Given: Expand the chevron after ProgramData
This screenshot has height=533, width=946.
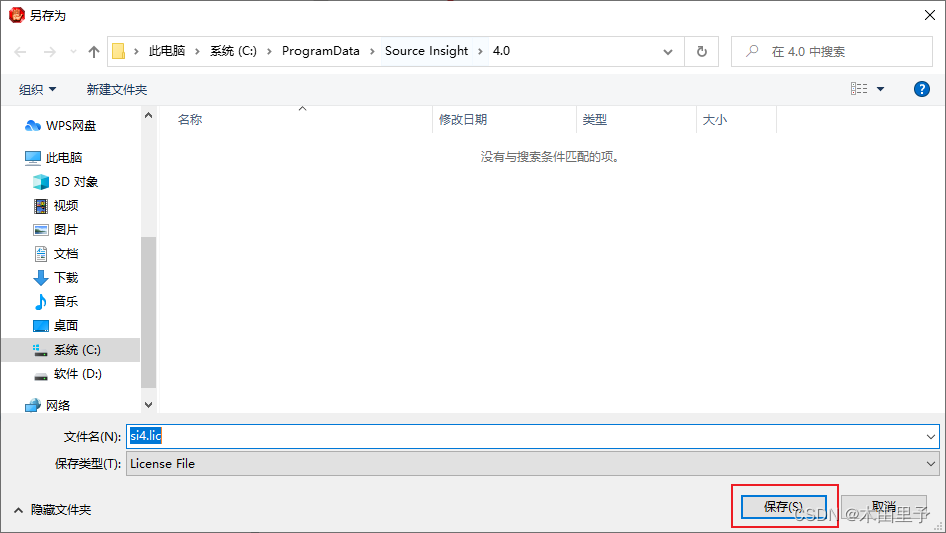Looking at the screenshot, I should click(372, 51).
